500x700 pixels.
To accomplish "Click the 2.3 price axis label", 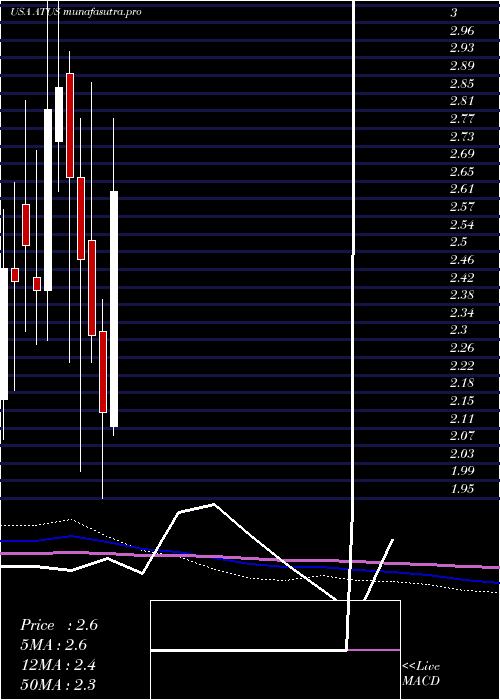I will [458, 330].
